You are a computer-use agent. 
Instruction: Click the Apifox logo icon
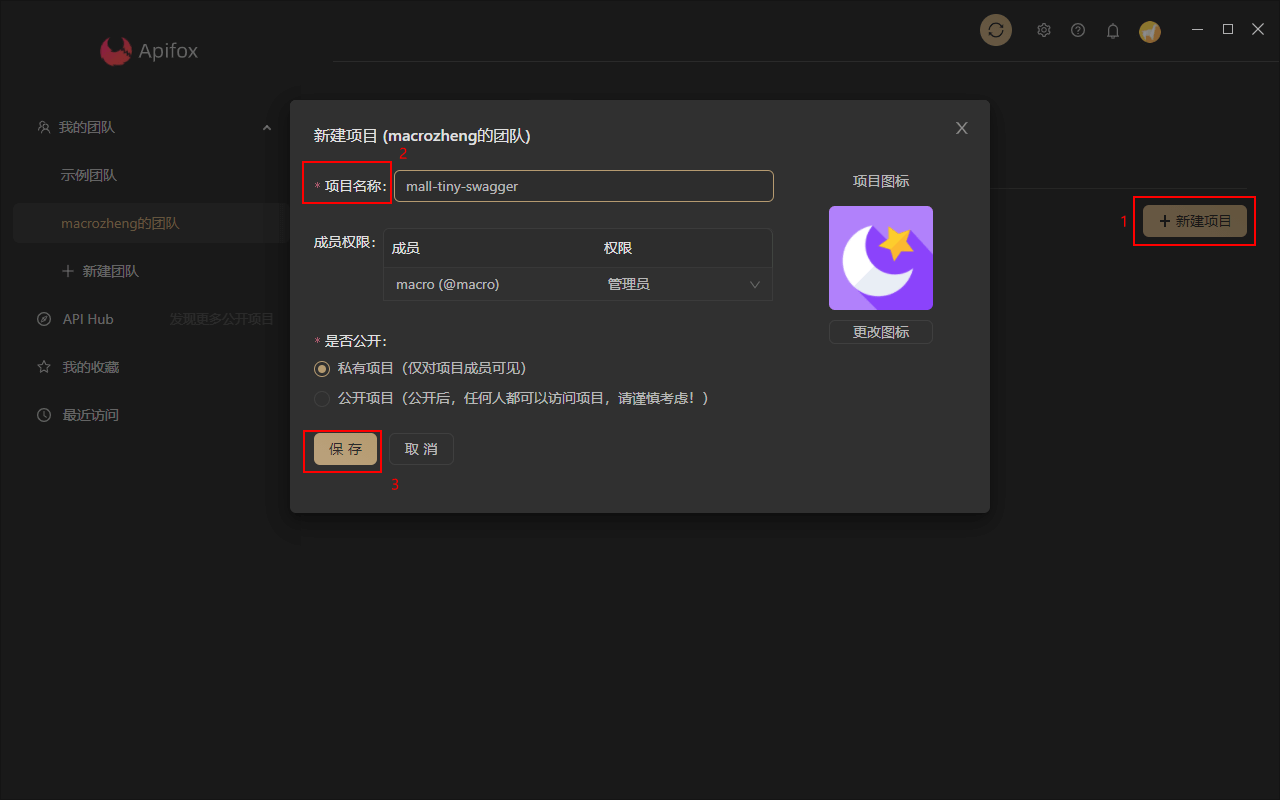click(116, 51)
